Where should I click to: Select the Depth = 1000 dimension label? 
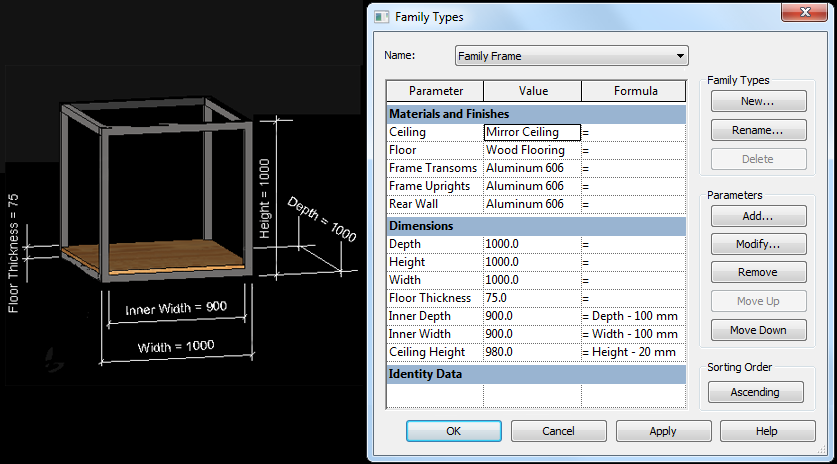pyautogui.click(x=322, y=219)
